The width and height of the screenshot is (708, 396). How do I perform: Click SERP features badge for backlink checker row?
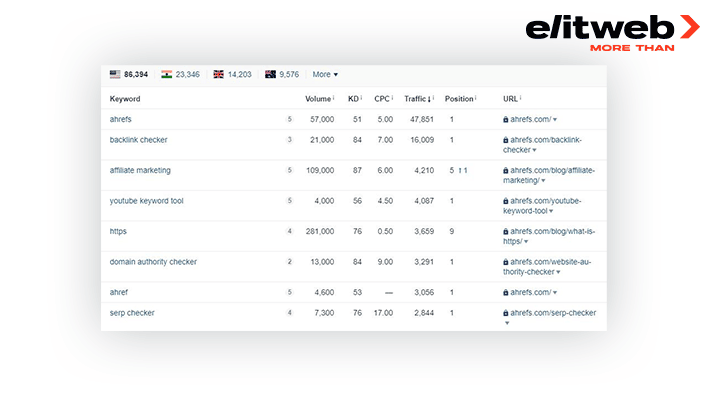coord(290,140)
